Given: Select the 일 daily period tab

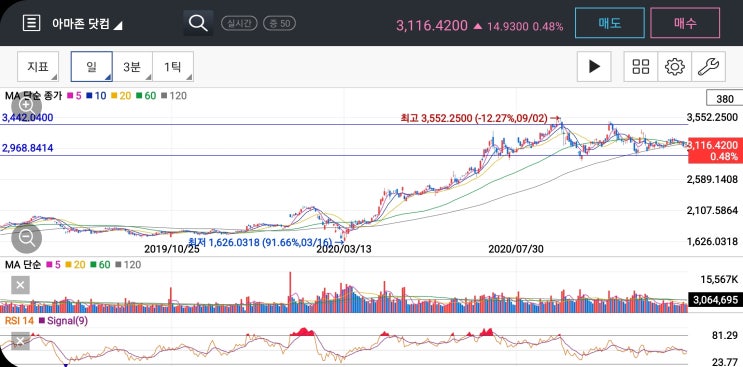Looking at the screenshot, I should point(91,67).
